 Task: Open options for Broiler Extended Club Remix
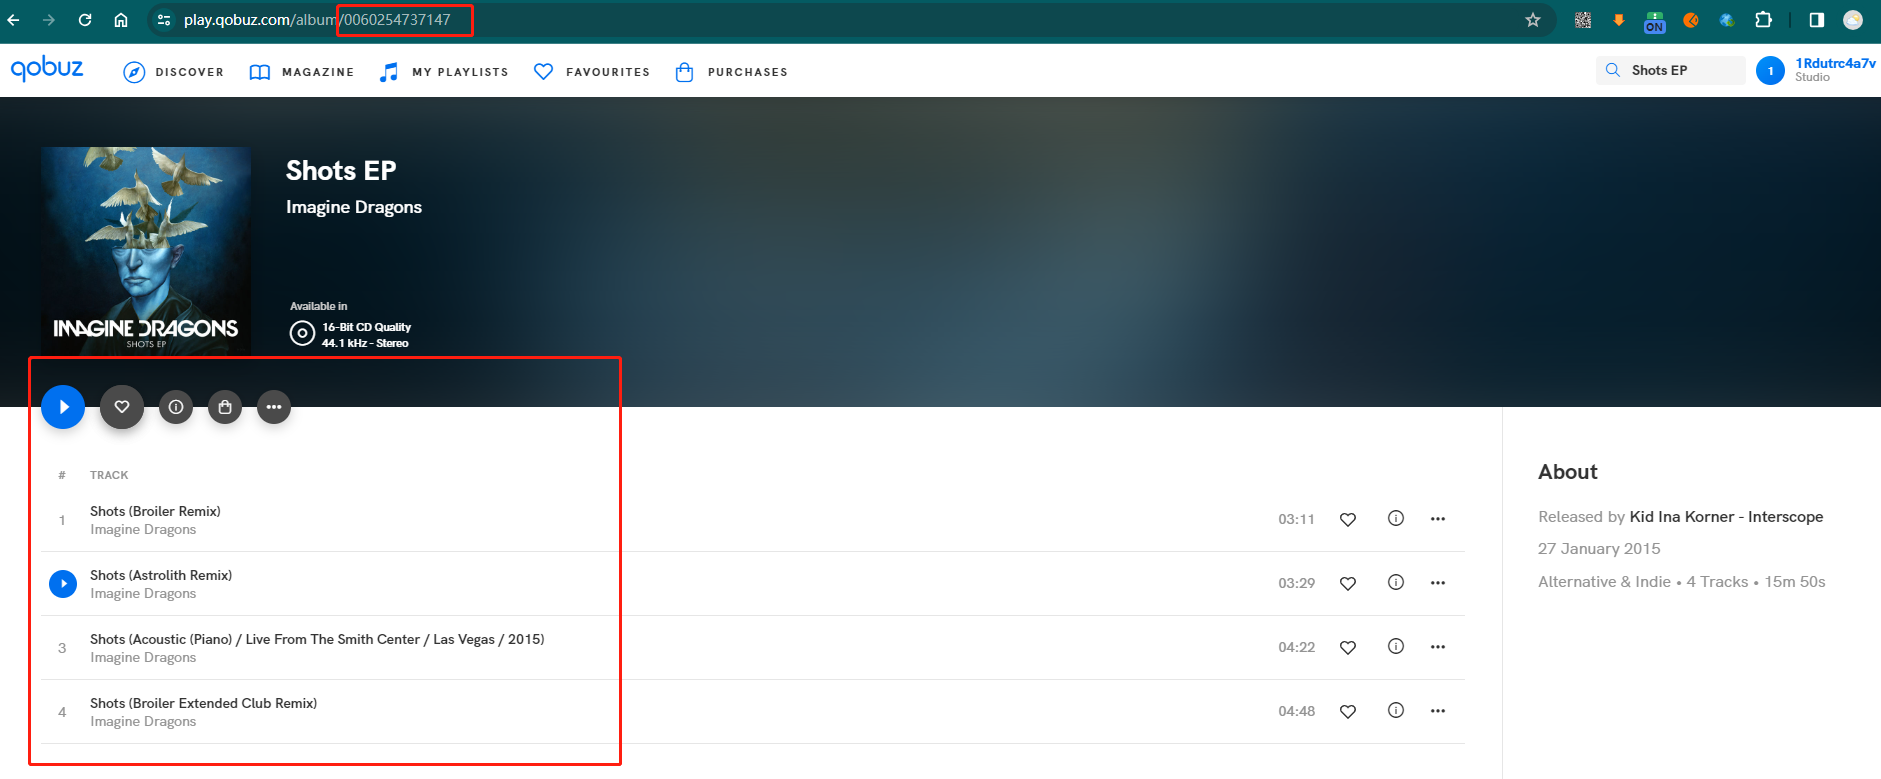1438,711
